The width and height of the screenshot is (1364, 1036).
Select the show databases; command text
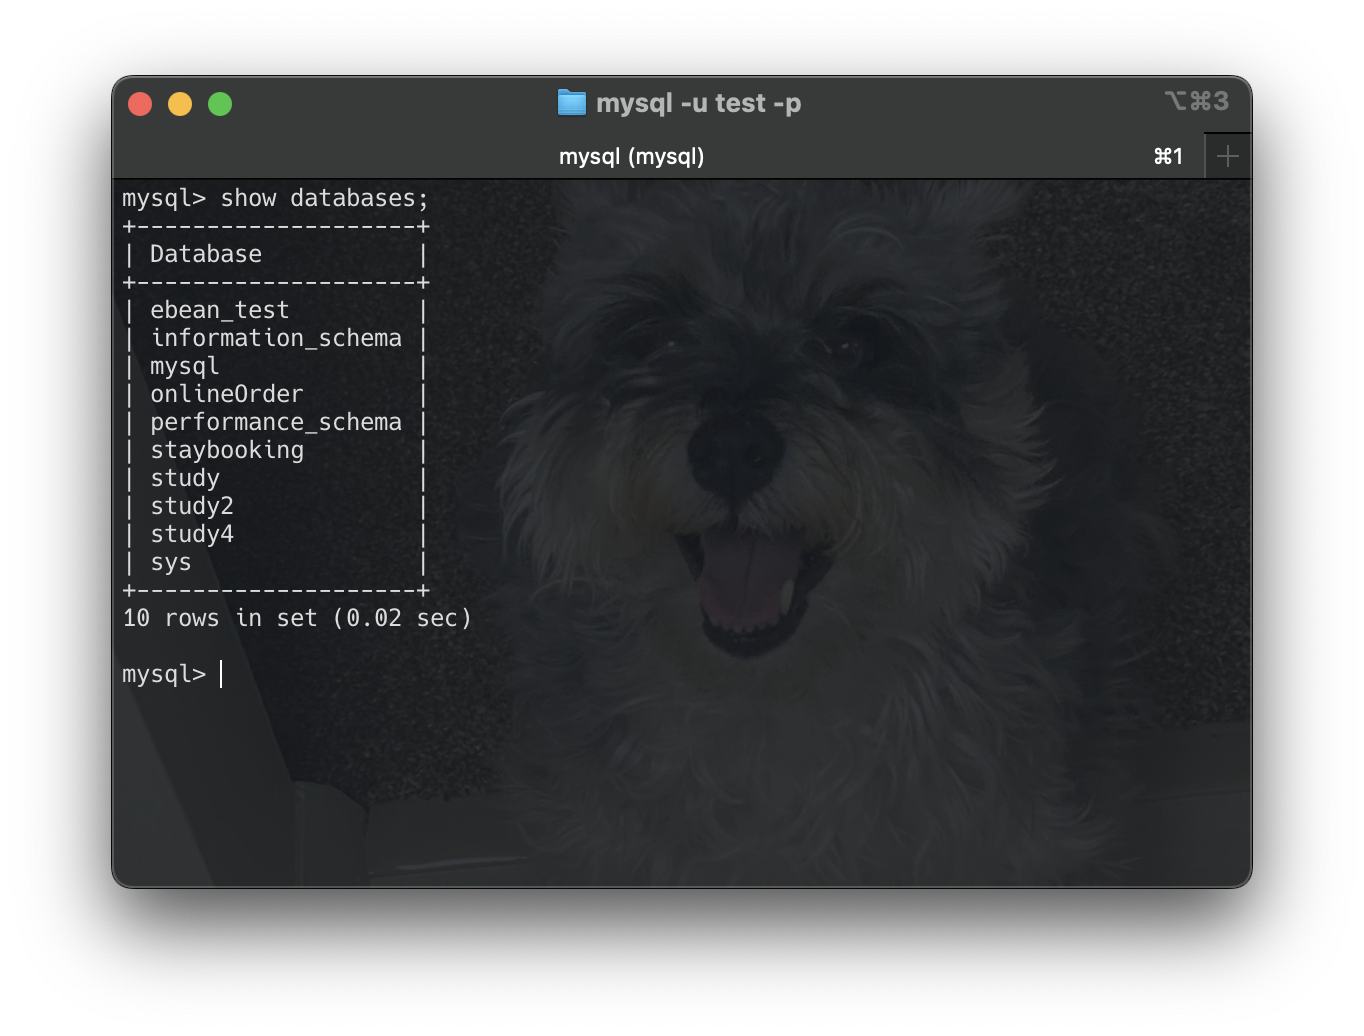(323, 197)
